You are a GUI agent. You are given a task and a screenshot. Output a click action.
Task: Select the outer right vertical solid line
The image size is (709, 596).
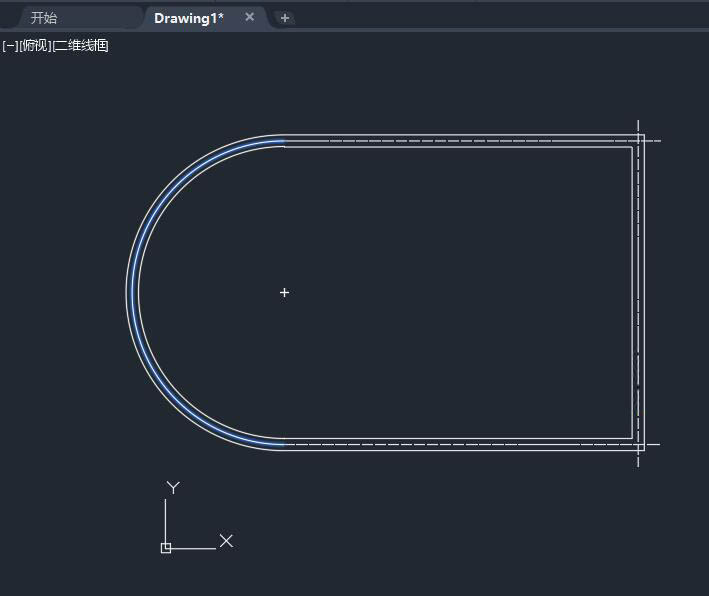pyautogui.click(x=644, y=293)
